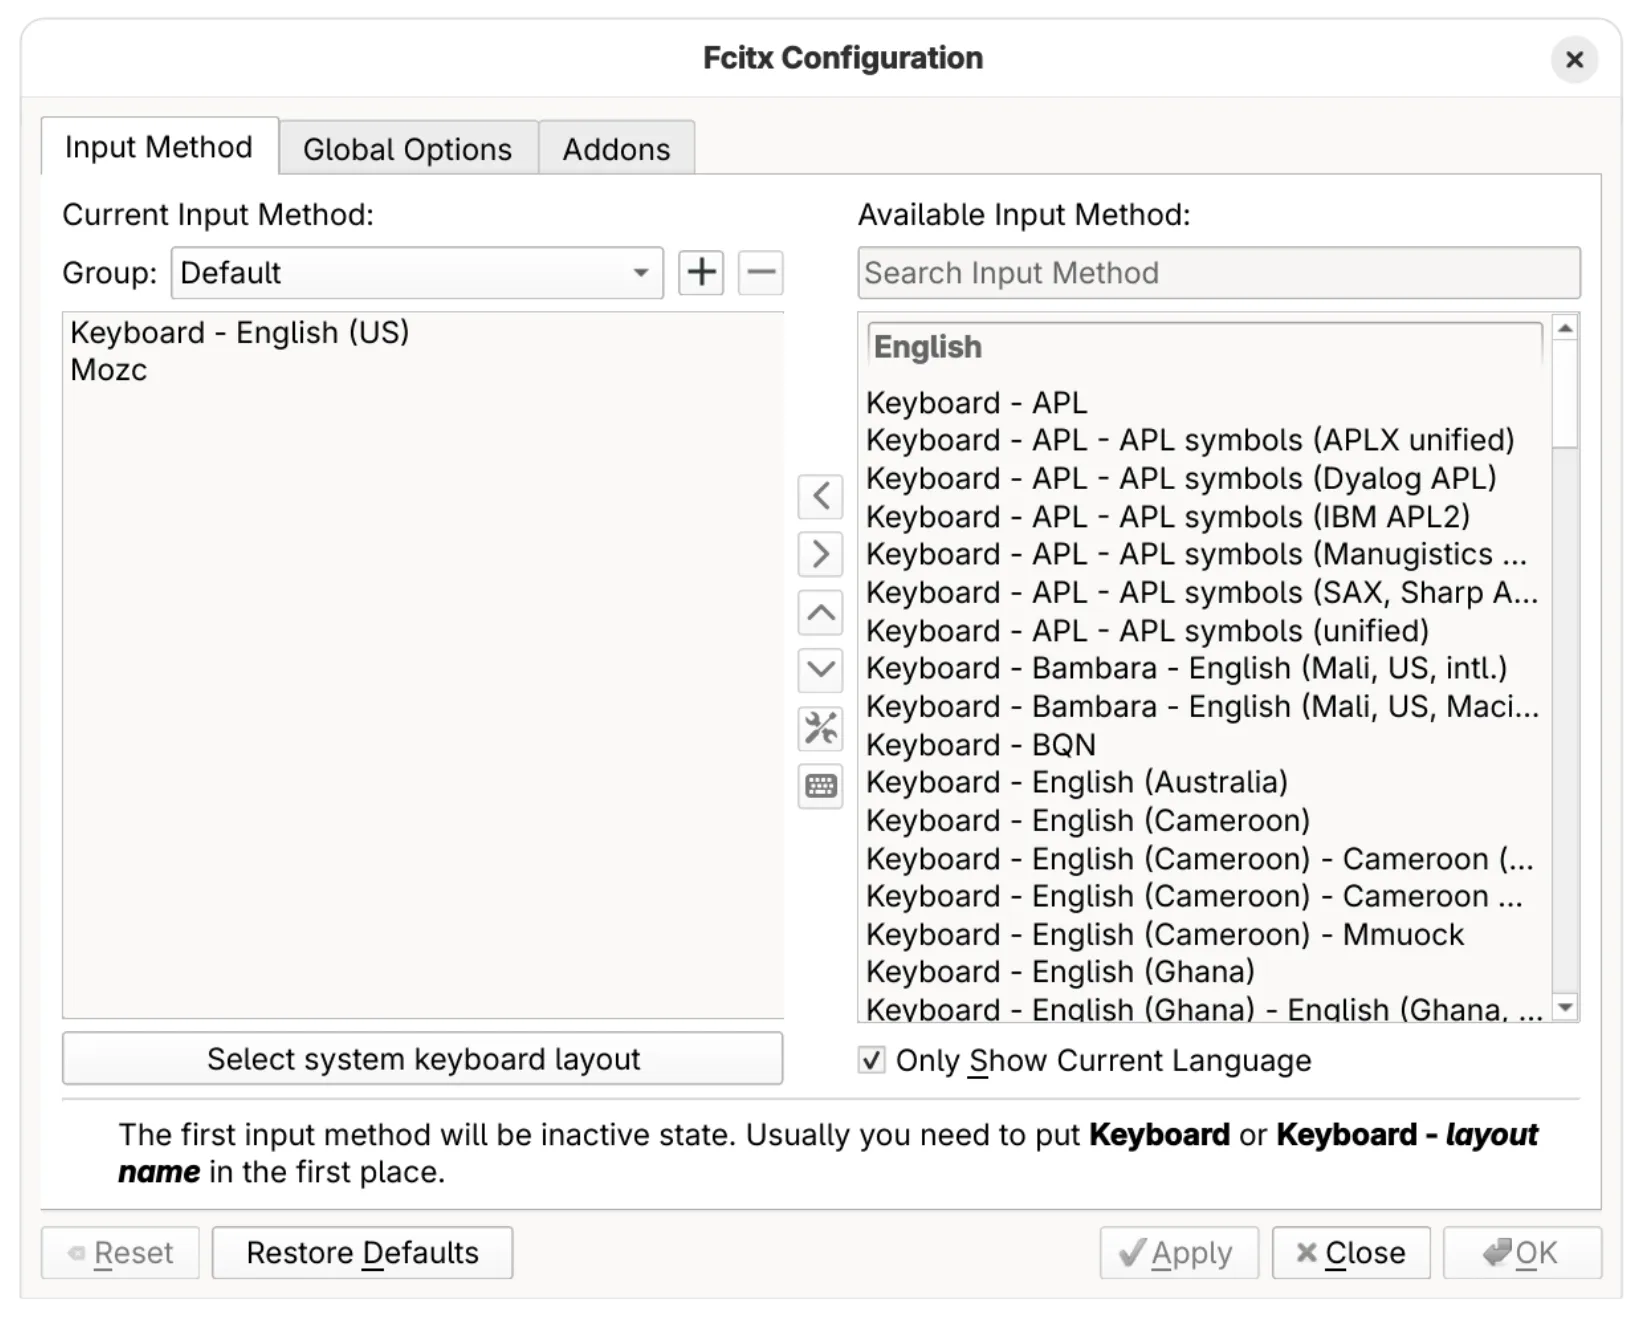This screenshot has height=1320, width=1644.
Task: Open the Group Default dropdown
Action: click(416, 273)
